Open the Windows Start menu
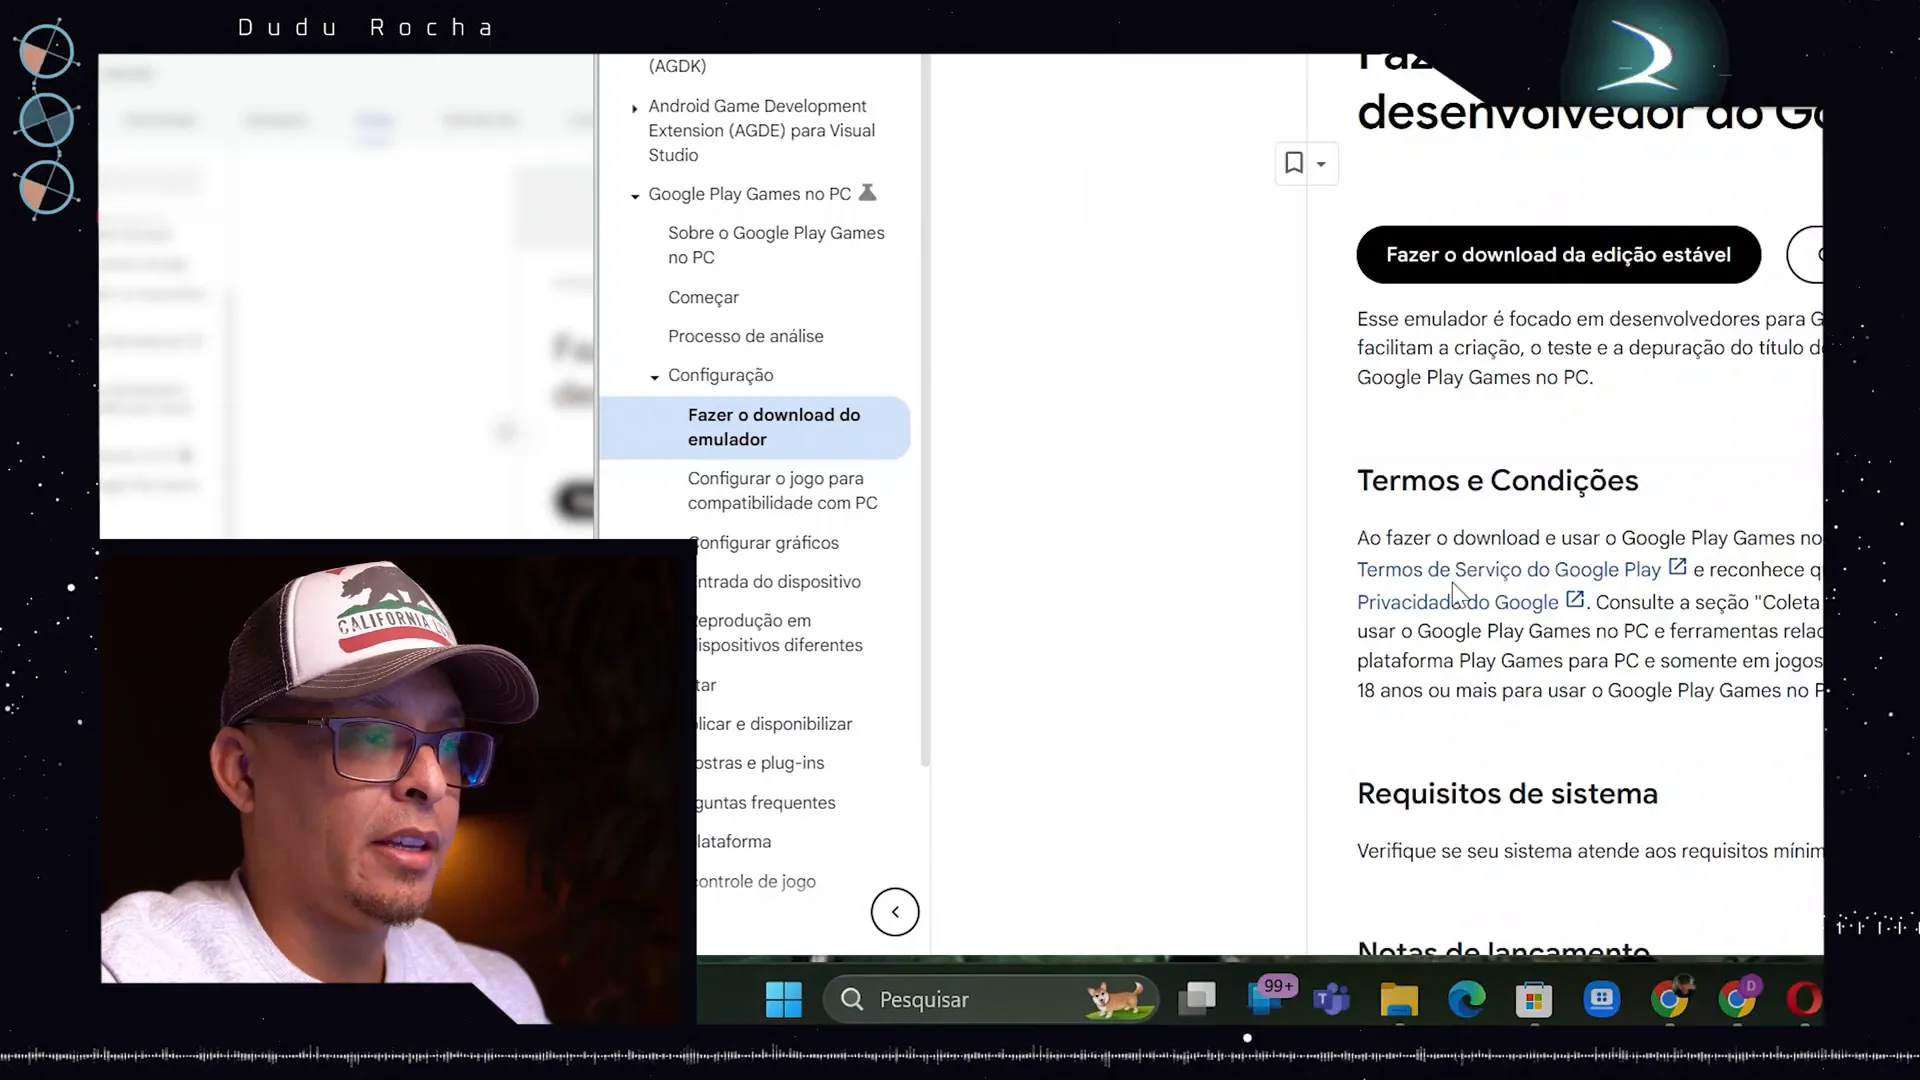This screenshot has width=1920, height=1080. click(783, 999)
